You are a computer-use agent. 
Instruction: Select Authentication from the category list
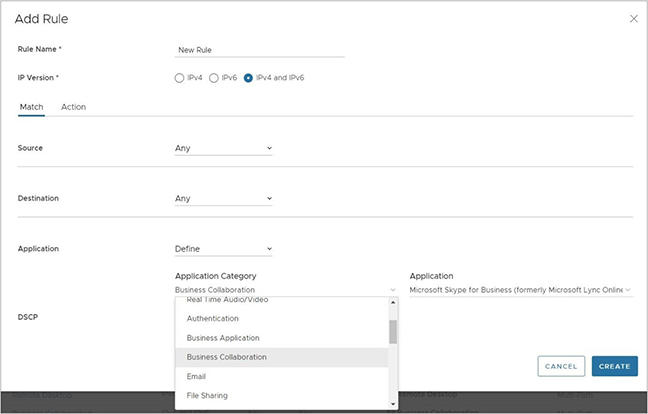click(212, 319)
